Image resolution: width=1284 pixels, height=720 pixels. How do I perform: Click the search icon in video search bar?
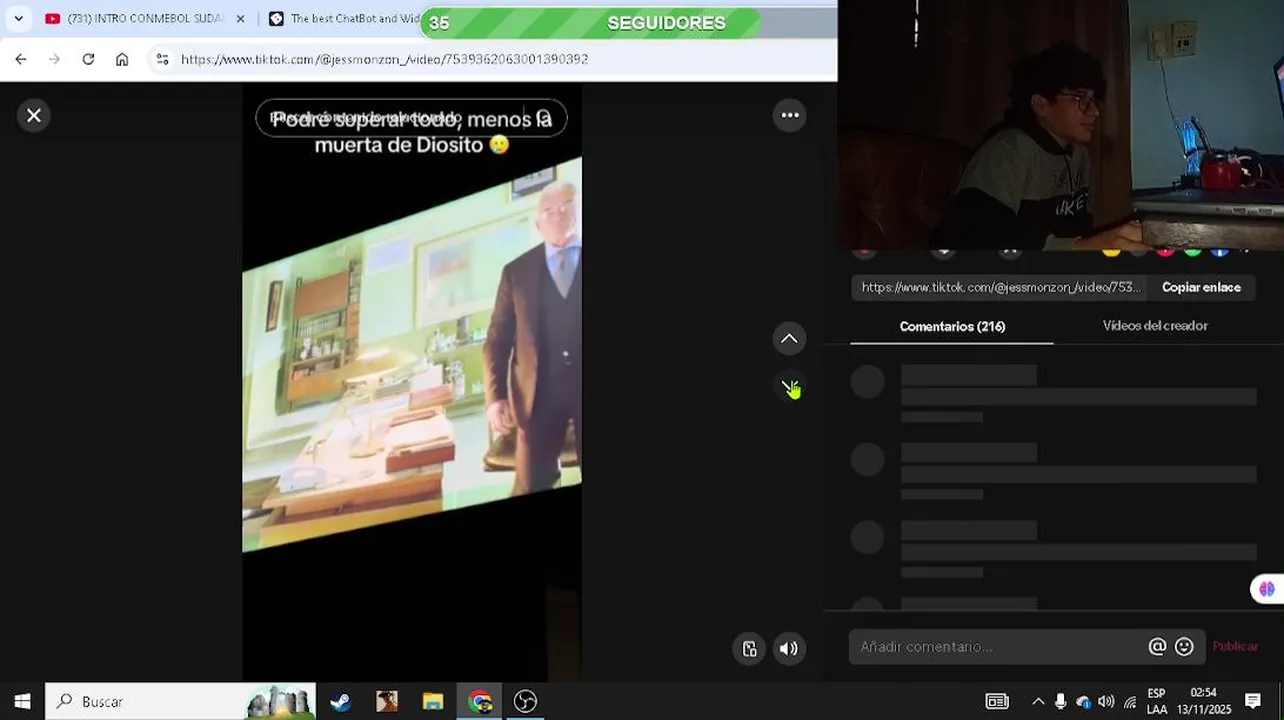click(544, 118)
